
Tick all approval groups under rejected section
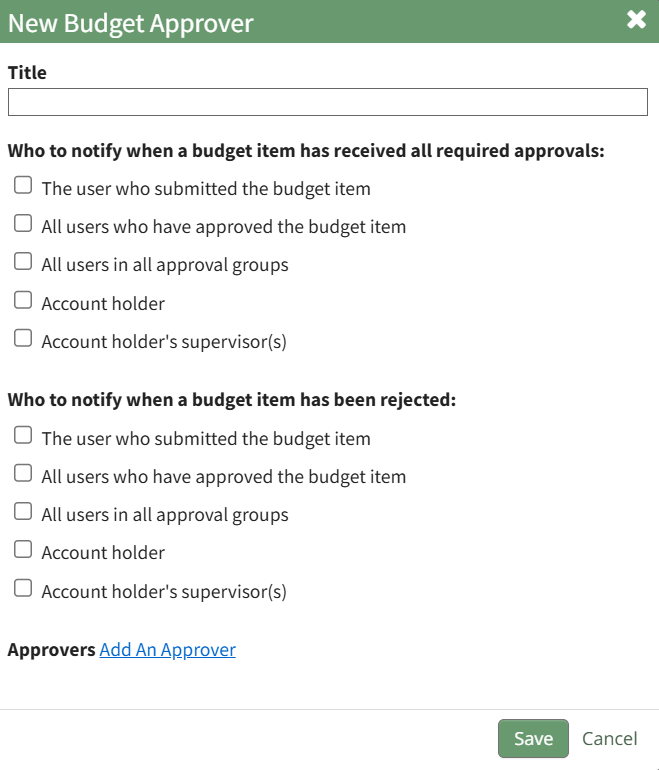23,512
